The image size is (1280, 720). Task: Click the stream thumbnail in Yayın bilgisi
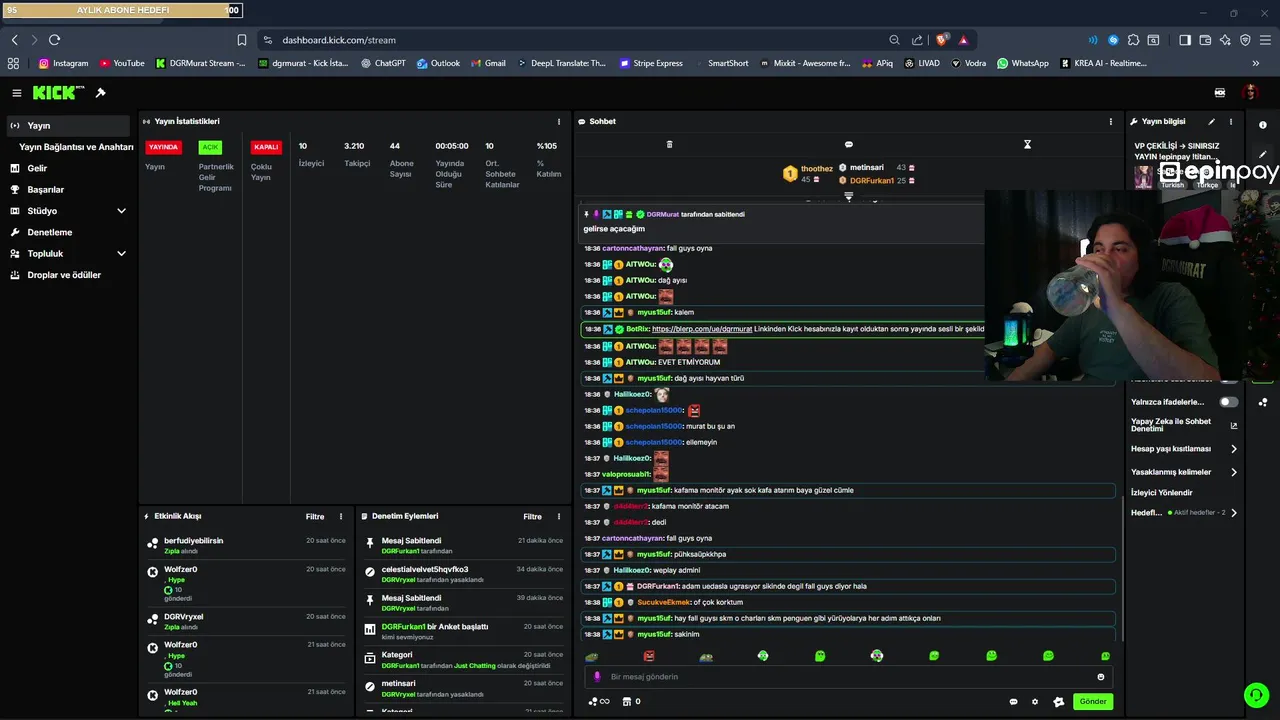[x=1143, y=176]
